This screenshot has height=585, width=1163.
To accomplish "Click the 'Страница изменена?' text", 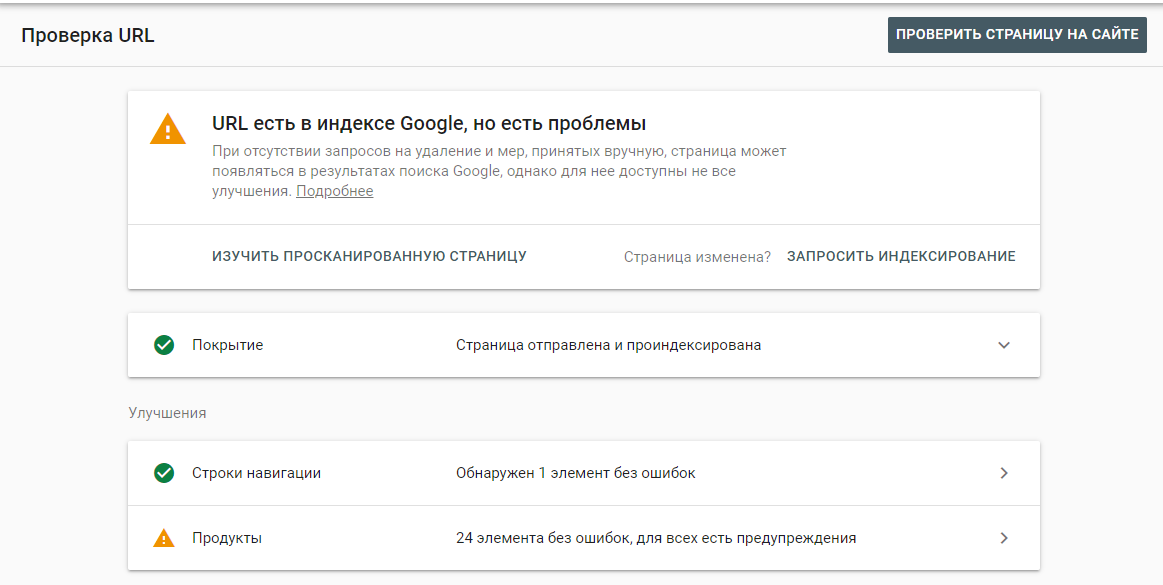I will point(697,257).
